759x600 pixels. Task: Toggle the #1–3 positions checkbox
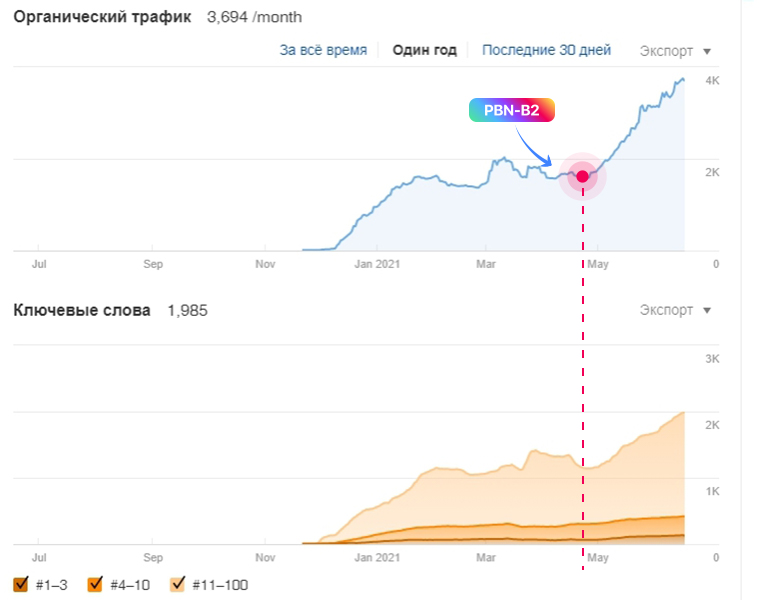pos(21,584)
